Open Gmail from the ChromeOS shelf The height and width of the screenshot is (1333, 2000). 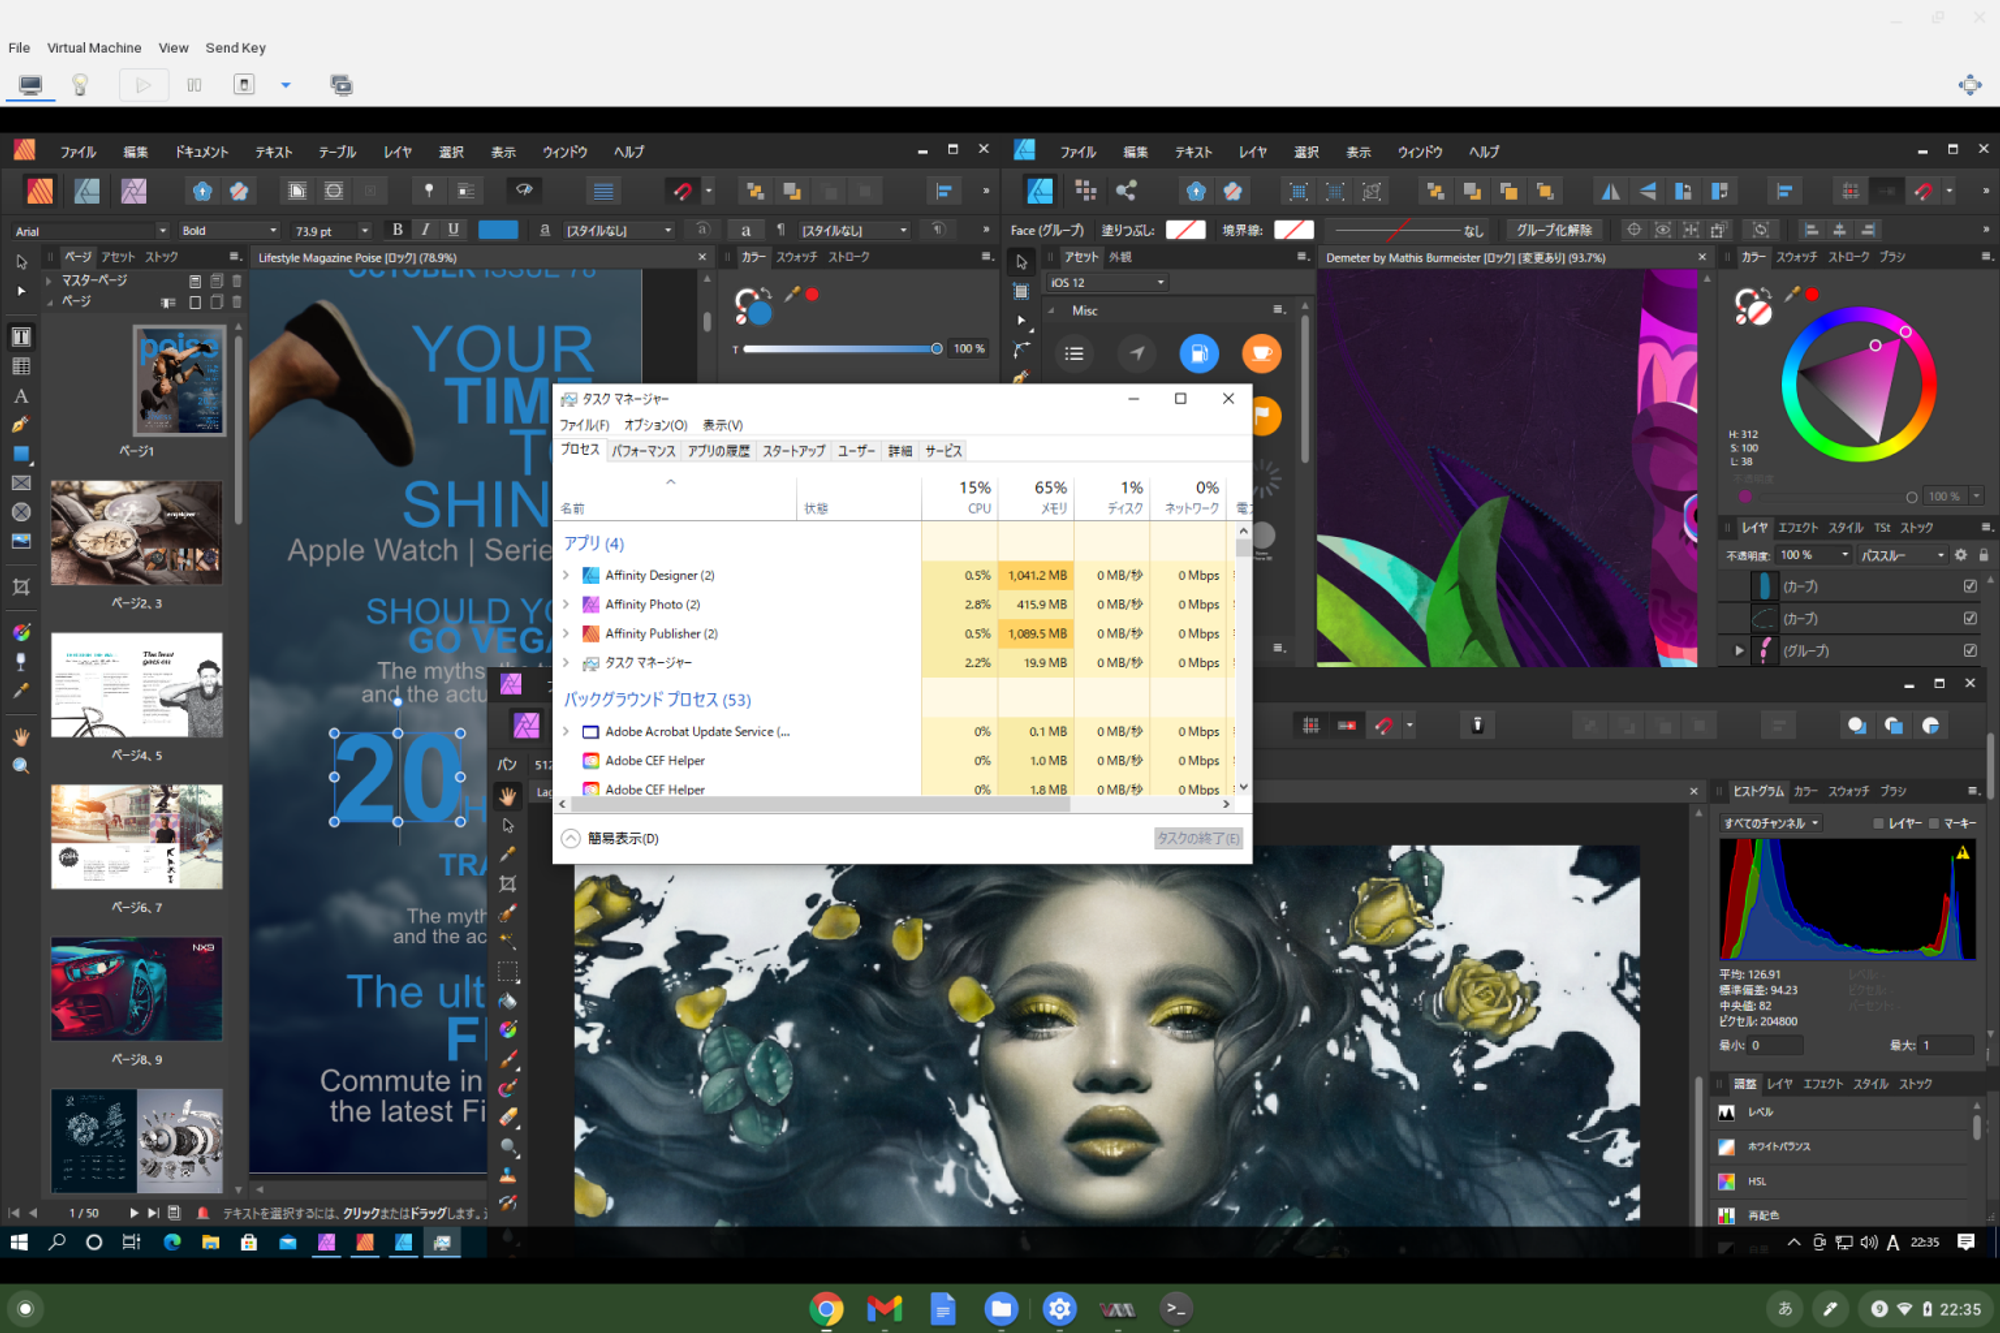pyautogui.click(x=884, y=1308)
